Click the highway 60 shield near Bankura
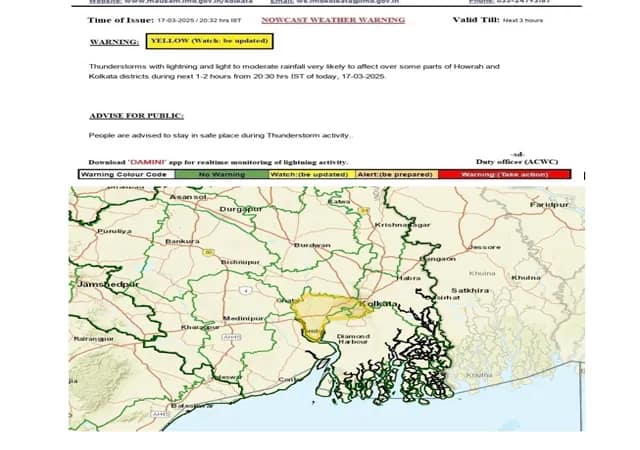 (x=208, y=253)
